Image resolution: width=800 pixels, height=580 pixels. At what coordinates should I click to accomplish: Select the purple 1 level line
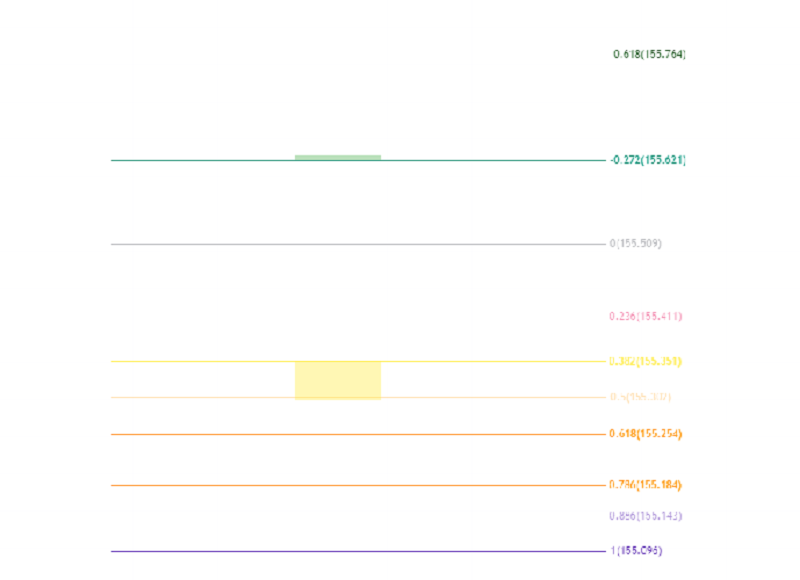tap(358, 551)
